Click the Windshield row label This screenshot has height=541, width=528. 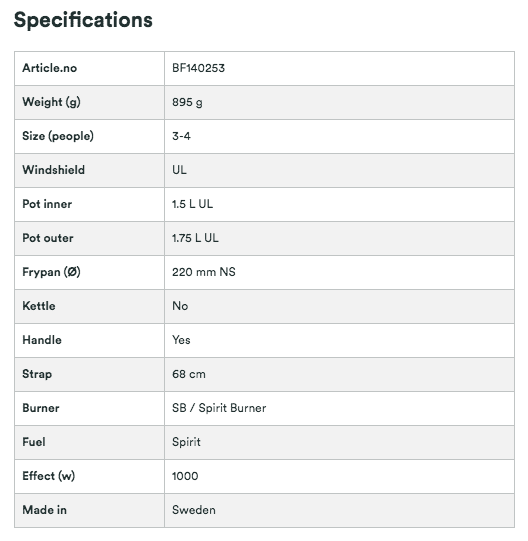coord(53,170)
